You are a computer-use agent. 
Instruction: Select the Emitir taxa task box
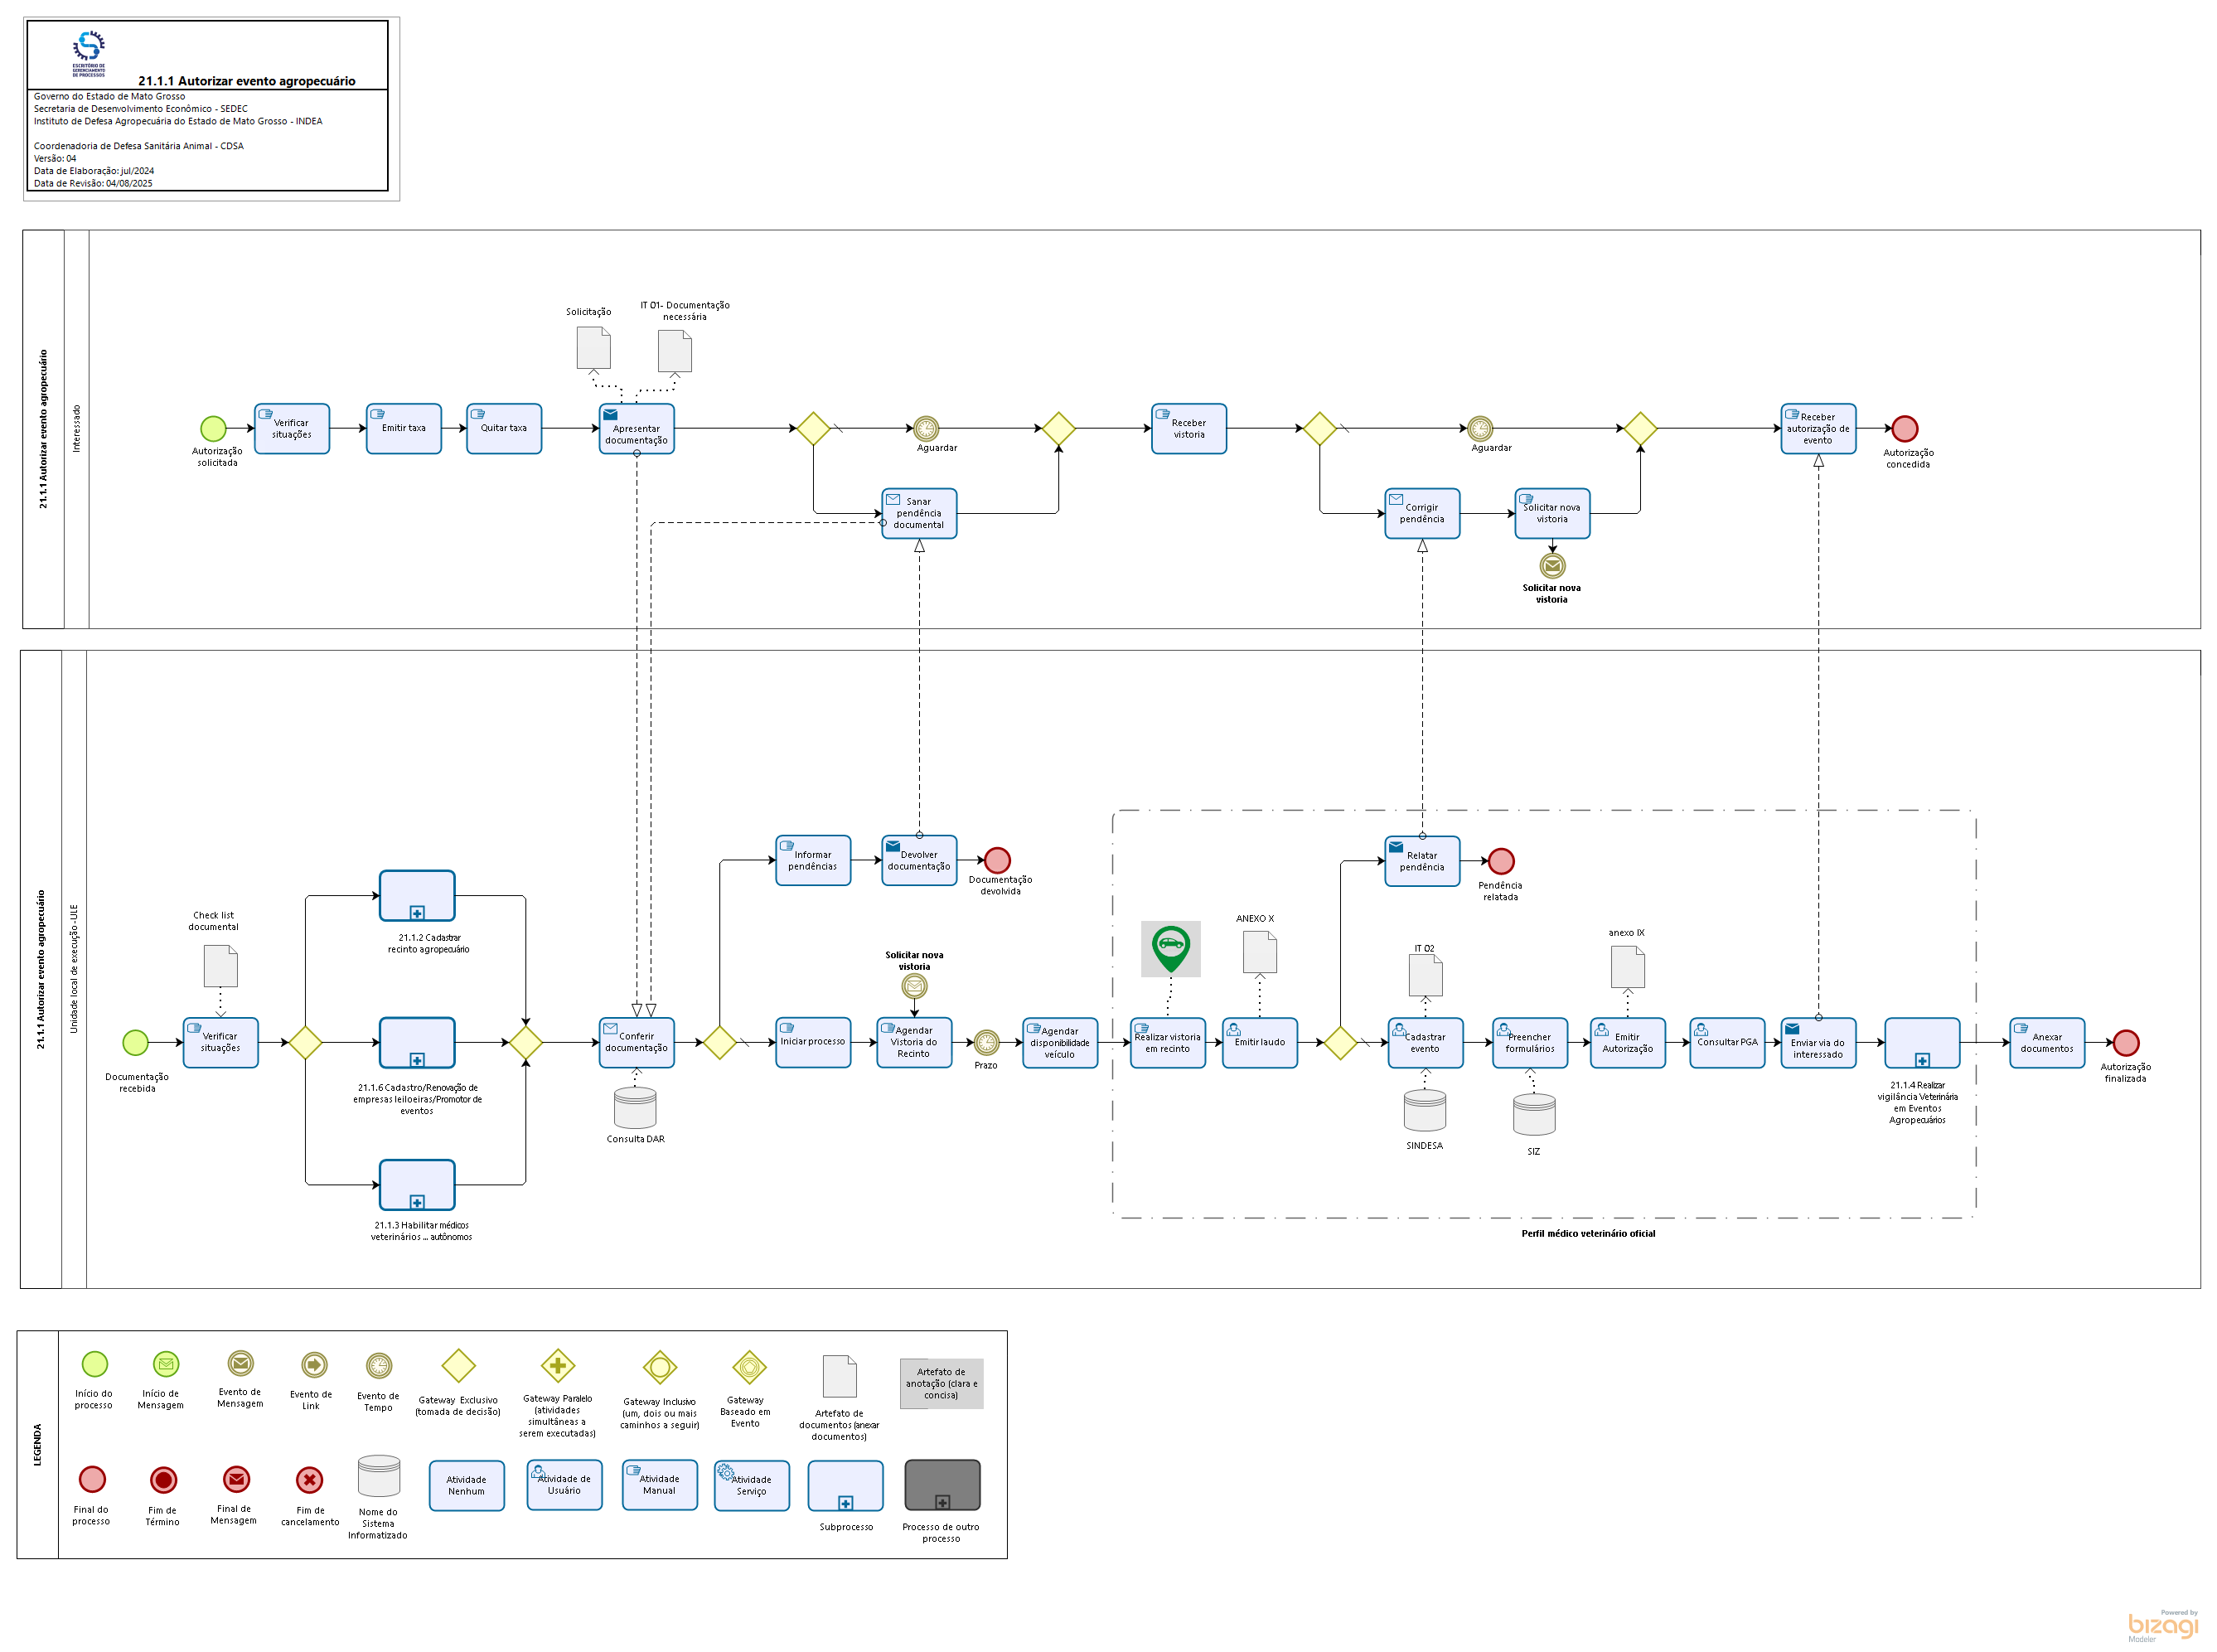tap(403, 428)
